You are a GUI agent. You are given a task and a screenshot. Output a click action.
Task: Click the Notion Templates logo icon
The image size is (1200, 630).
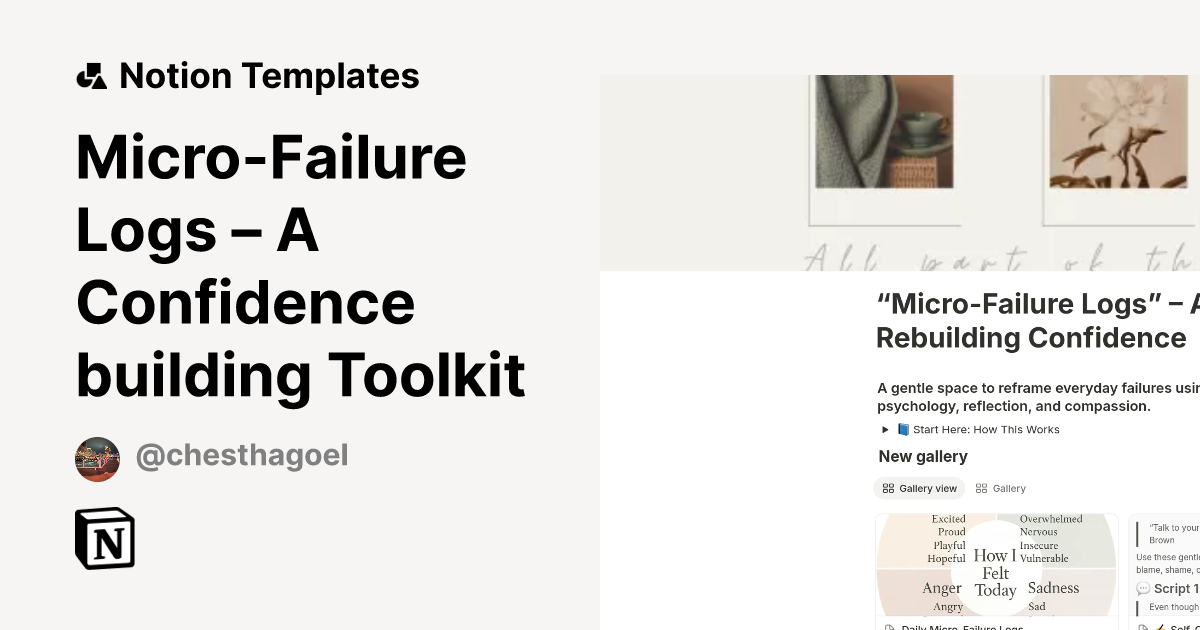click(x=91, y=75)
